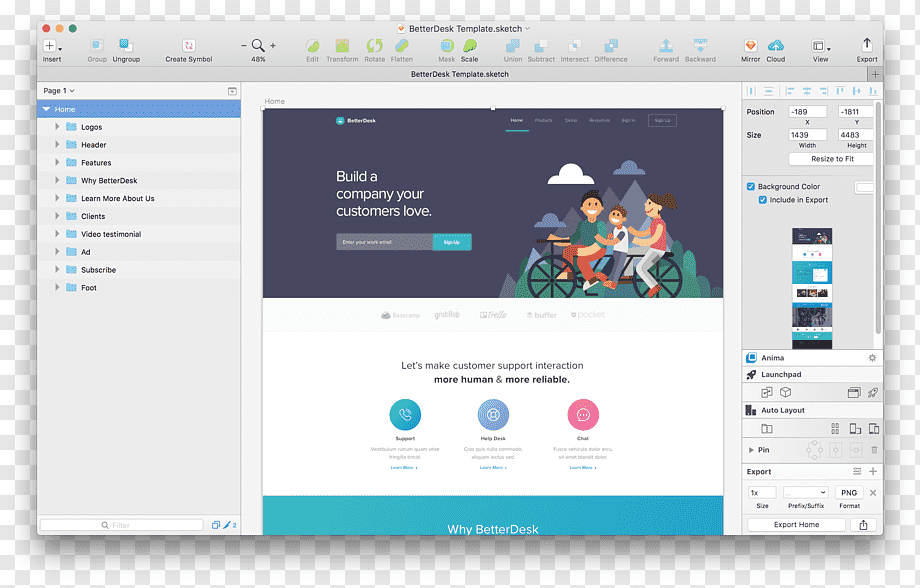Toggle Include in Export checkbox
This screenshot has height=588, width=920.
tap(763, 200)
